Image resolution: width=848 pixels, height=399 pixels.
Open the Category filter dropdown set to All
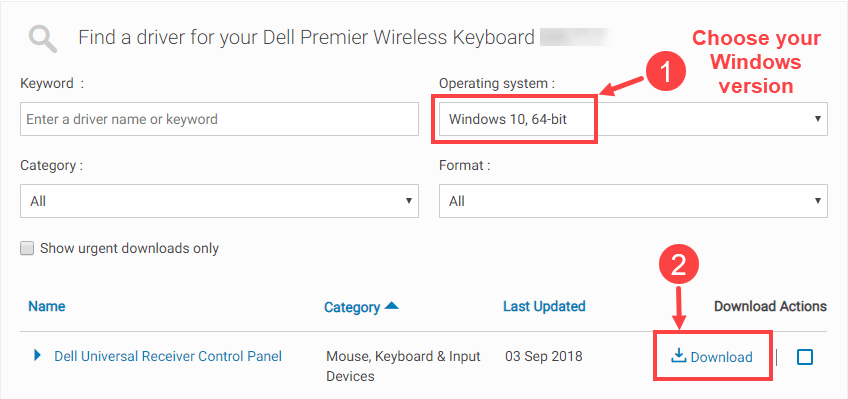tap(220, 201)
